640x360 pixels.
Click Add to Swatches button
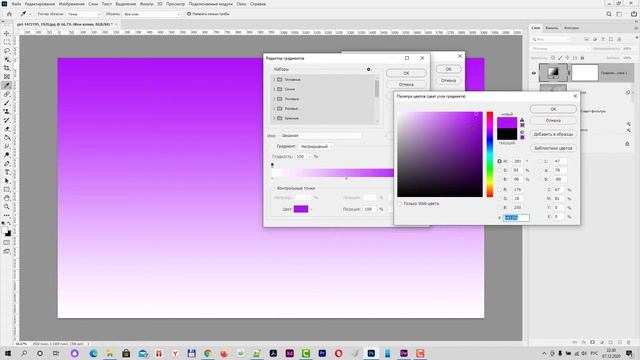(553, 134)
